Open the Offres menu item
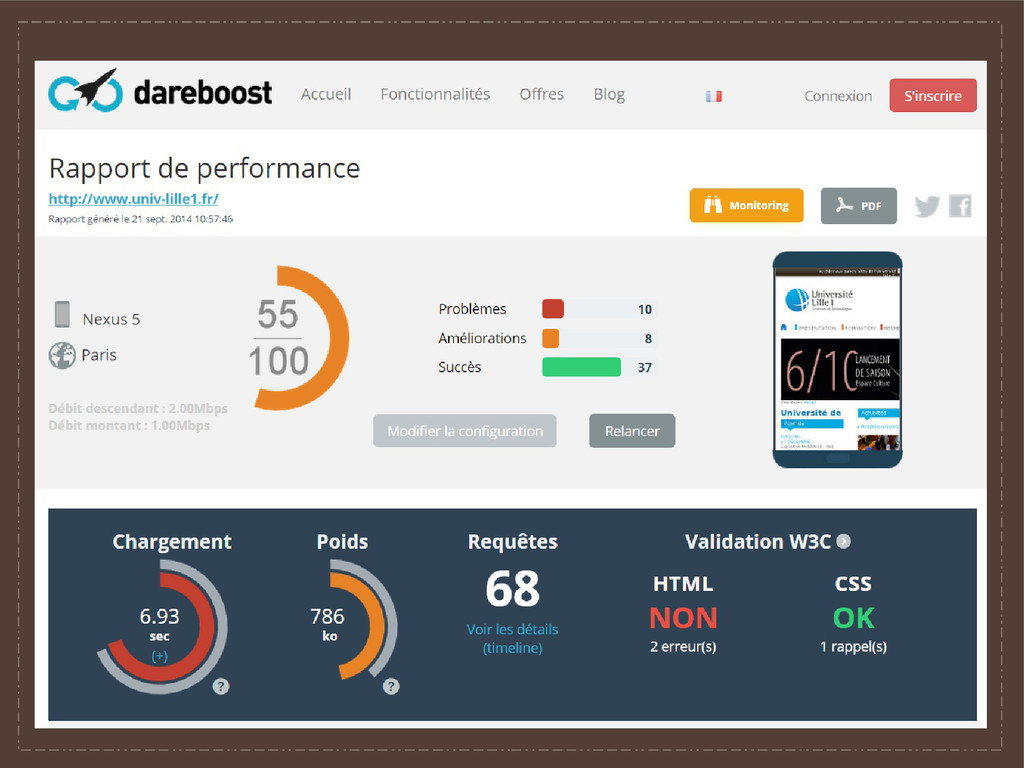The width and height of the screenshot is (1024, 768). click(x=541, y=95)
